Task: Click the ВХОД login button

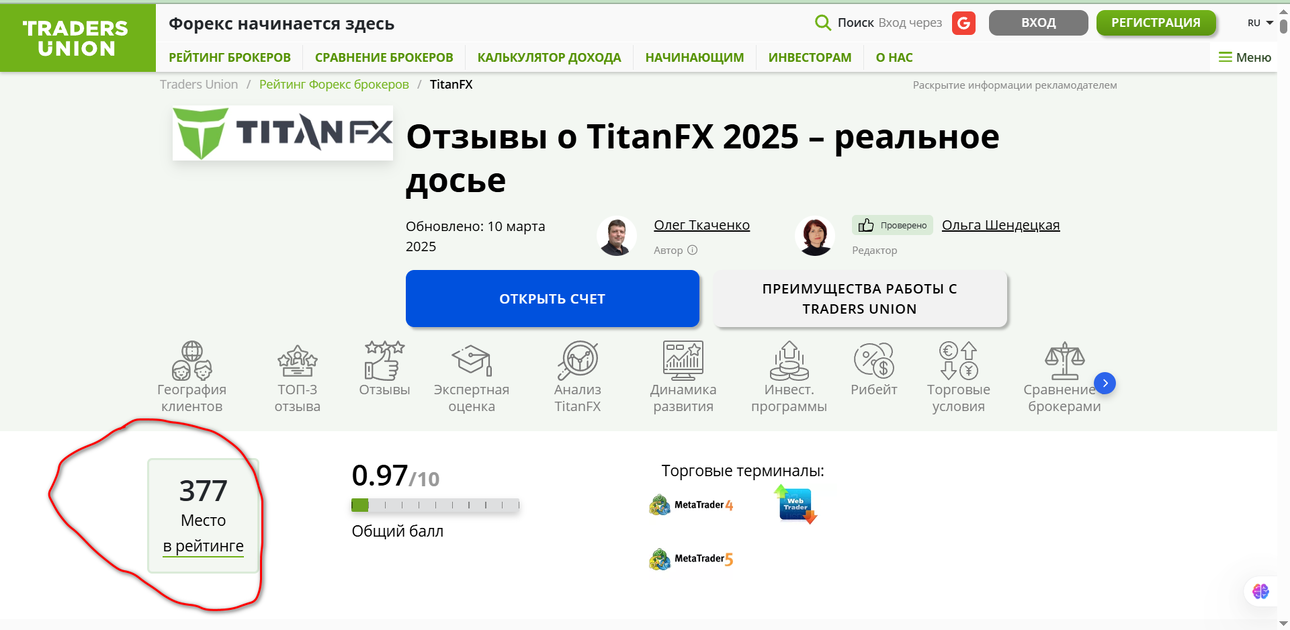Action: [1038, 23]
